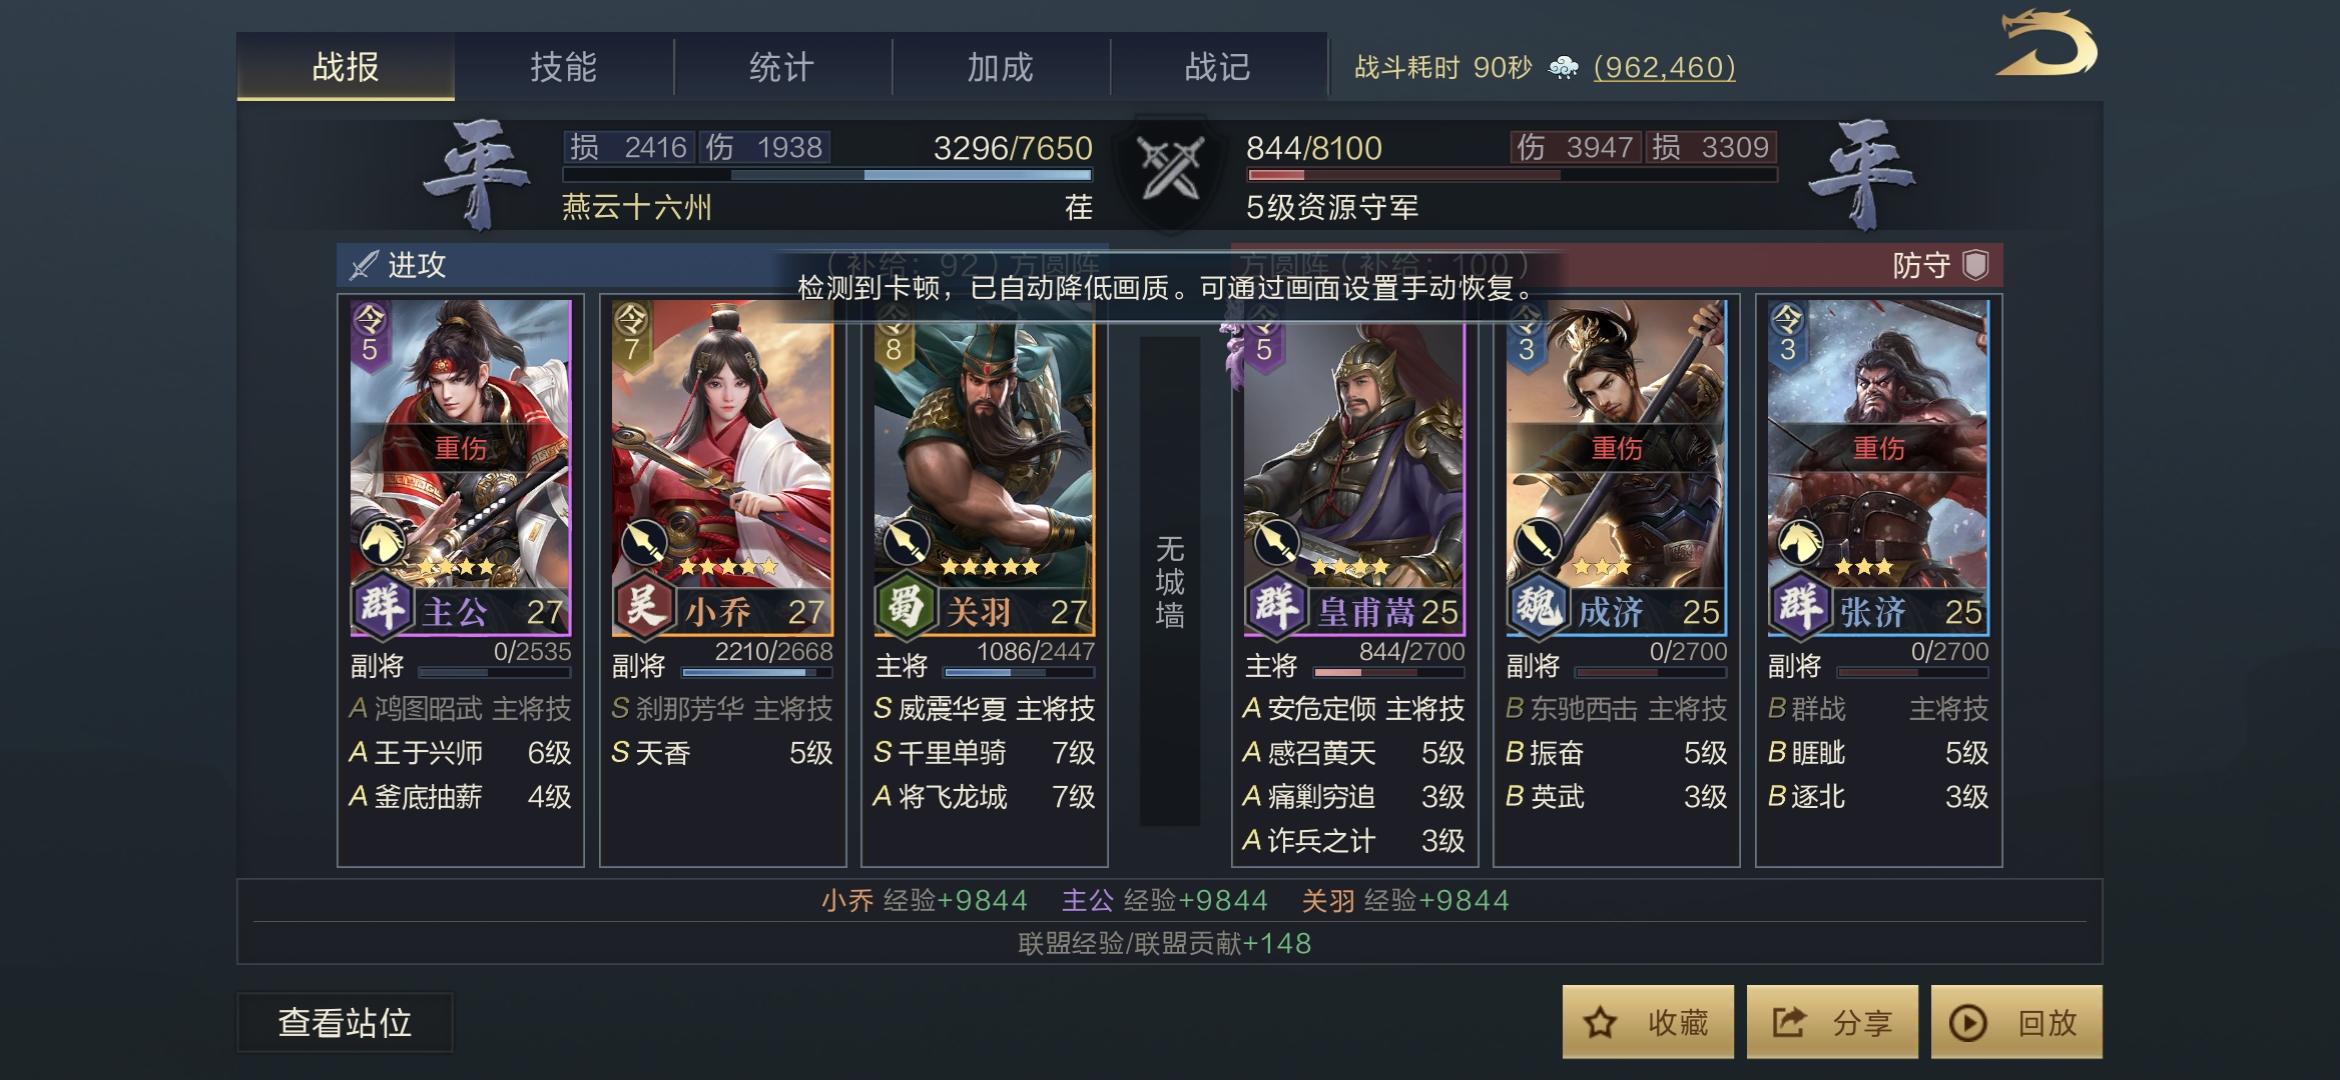The image size is (2340, 1080).
Task: Click the 魏 faction badge on 成济
Action: tap(1536, 606)
